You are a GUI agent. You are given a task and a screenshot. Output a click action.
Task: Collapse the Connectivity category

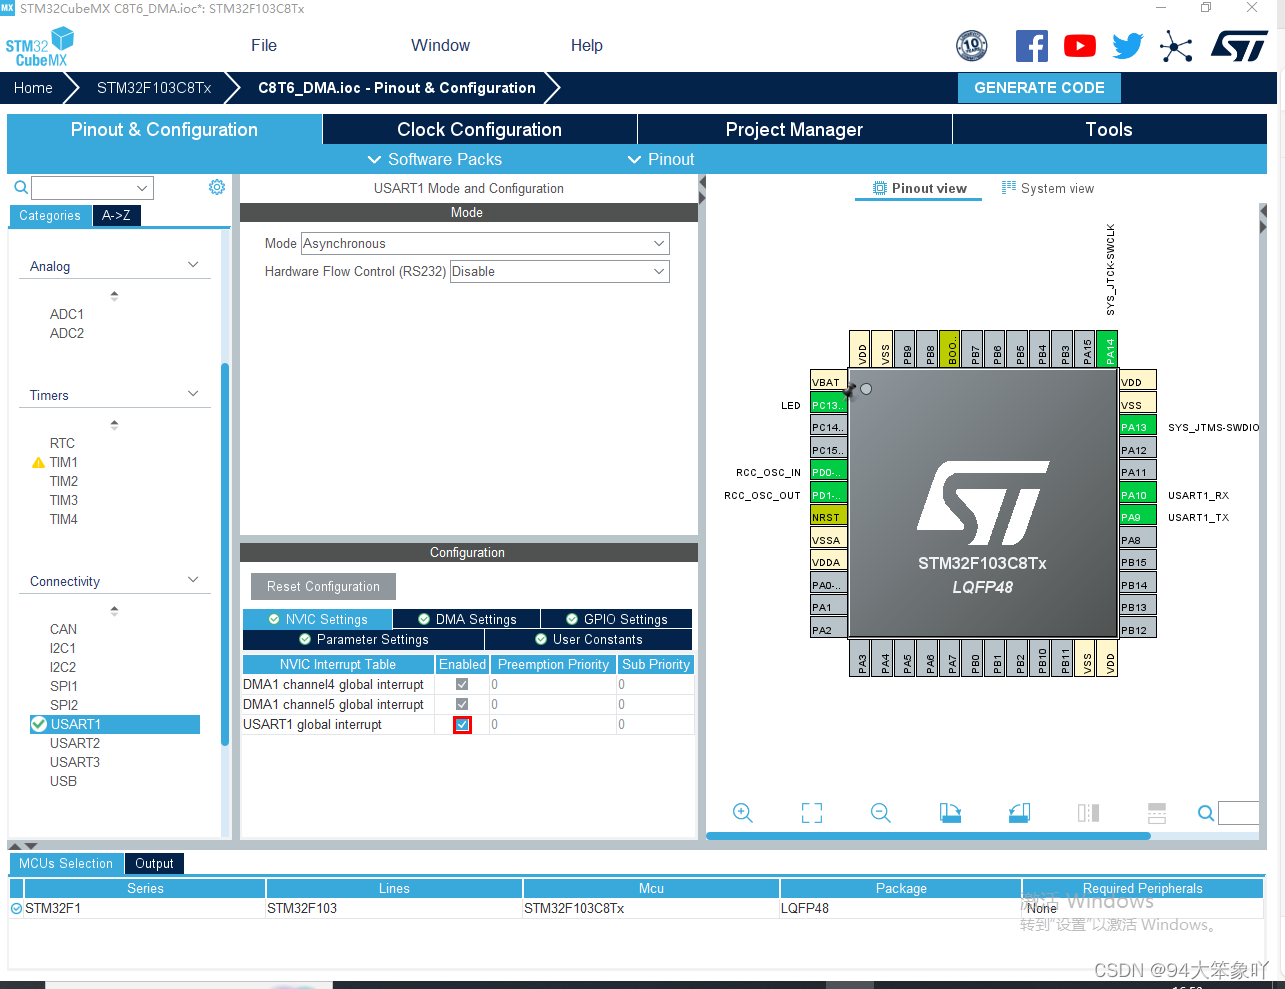pyautogui.click(x=191, y=580)
